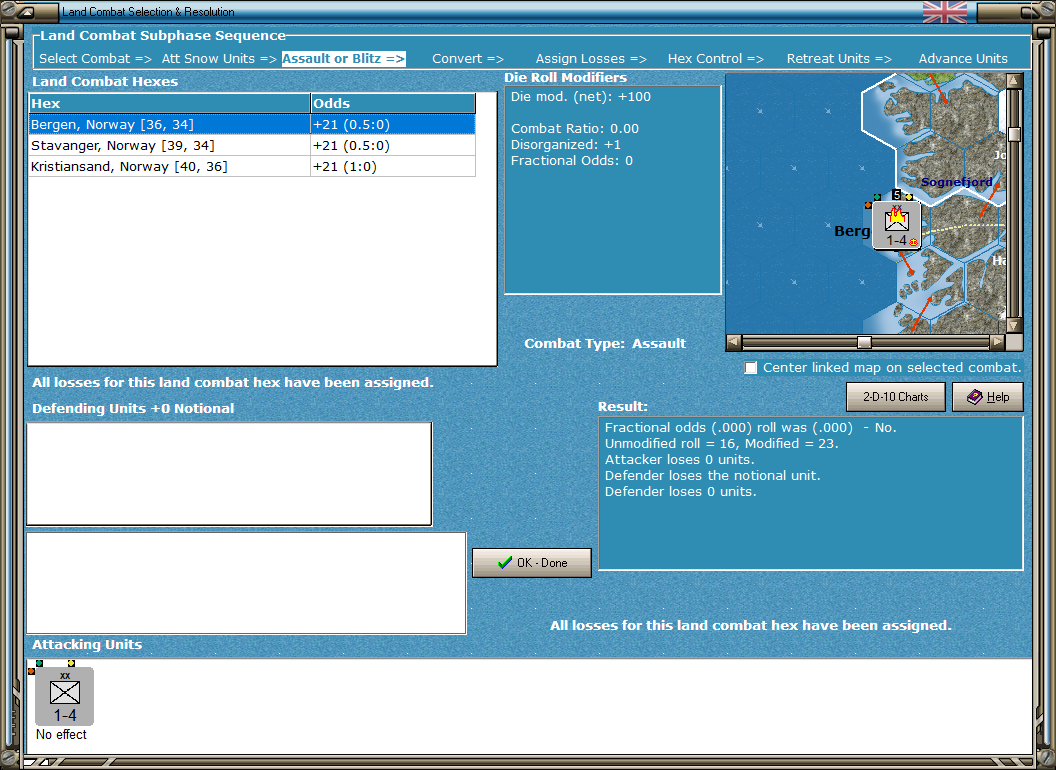The height and width of the screenshot is (770, 1056).
Task: Click the +21 (1:0) odds cell for Kristiansand
Action: [393, 166]
